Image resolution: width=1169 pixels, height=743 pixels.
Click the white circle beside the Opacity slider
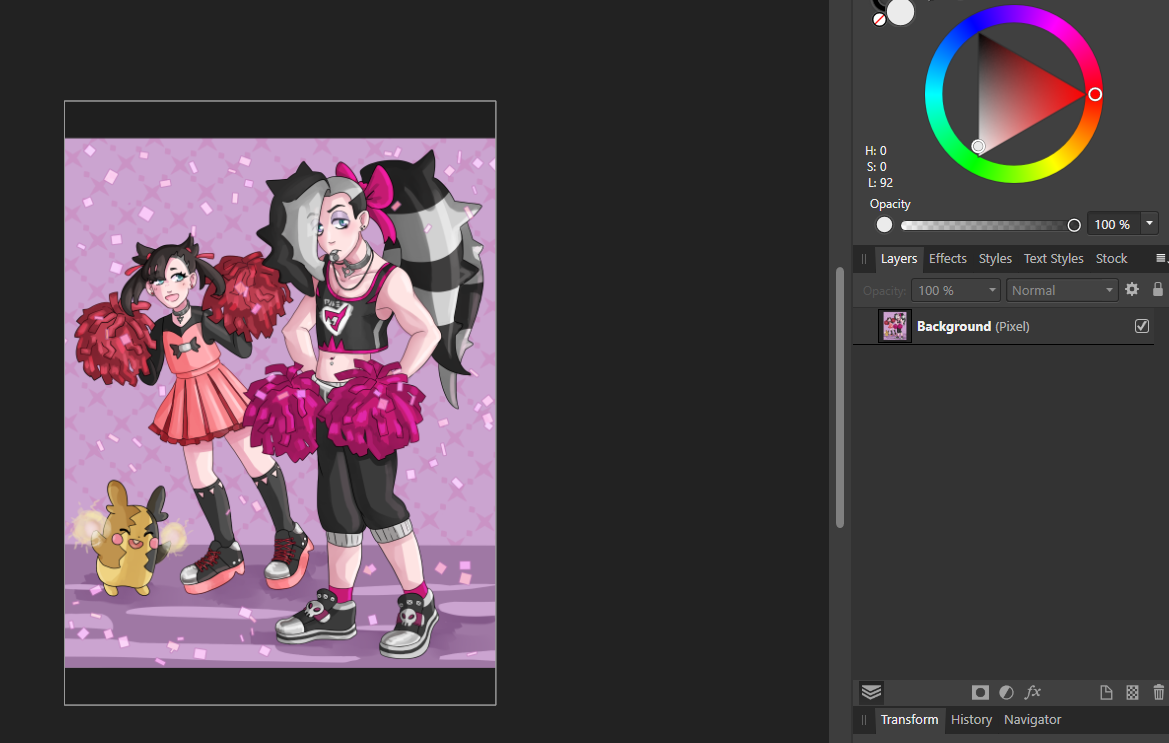click(884, 224)
